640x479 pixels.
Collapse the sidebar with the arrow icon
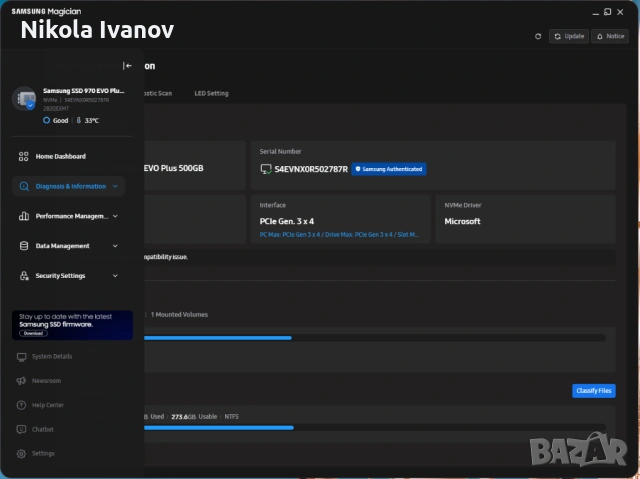(127, 66)
